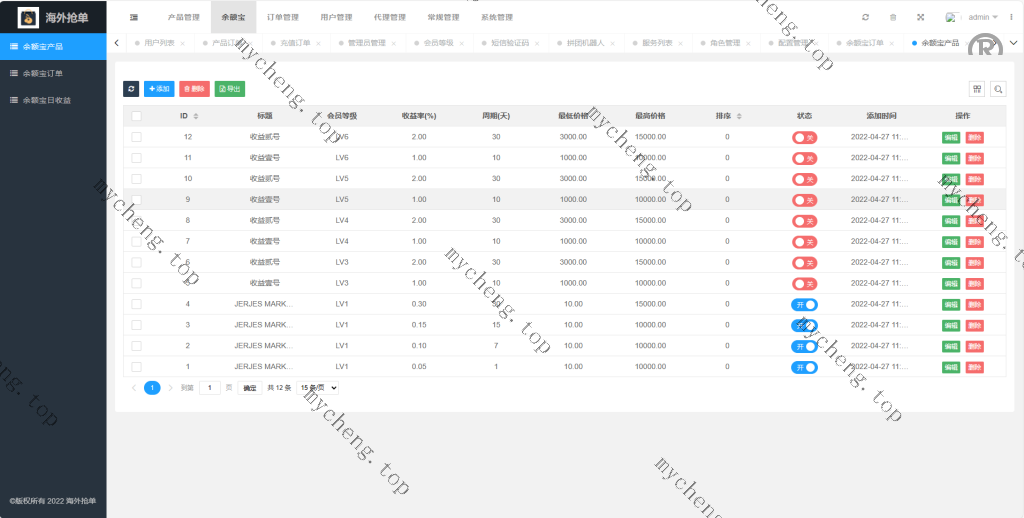Click the page number input field

pos(210,387)
